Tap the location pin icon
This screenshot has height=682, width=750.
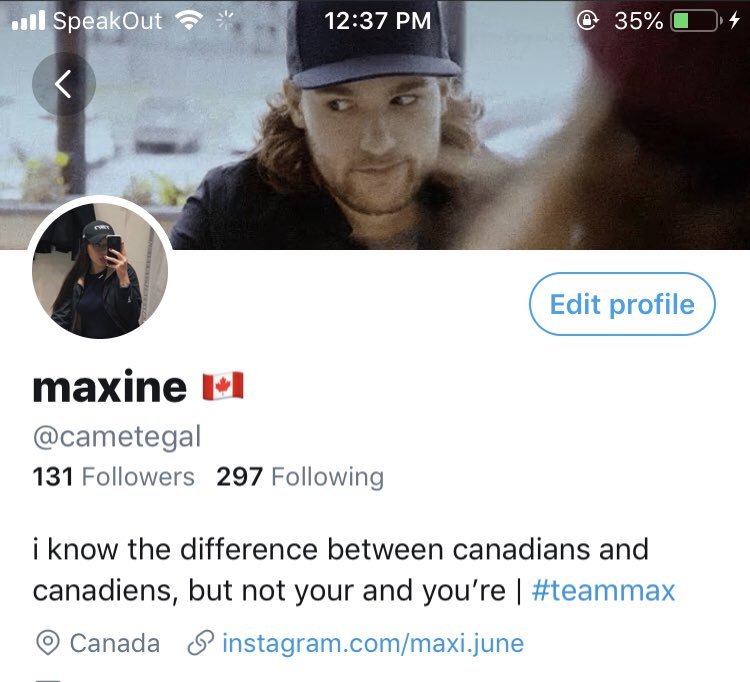pos(48,643)
